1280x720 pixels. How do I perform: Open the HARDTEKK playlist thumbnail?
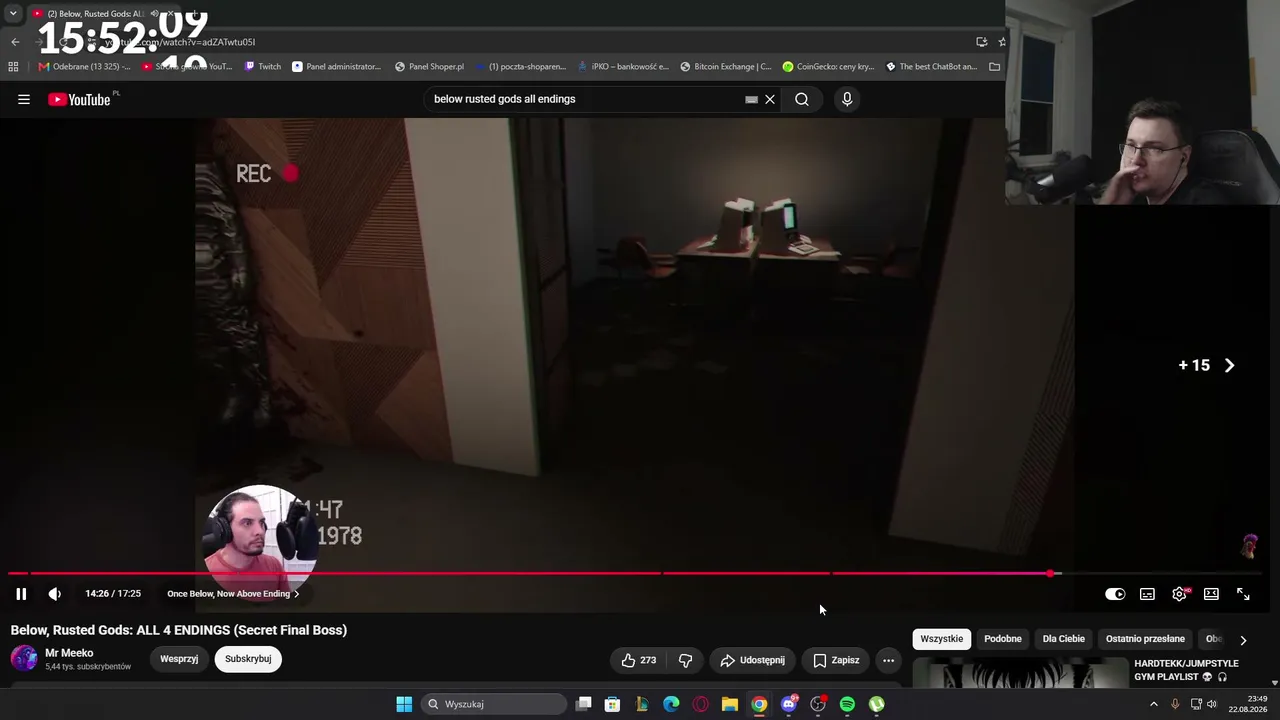1020,674
